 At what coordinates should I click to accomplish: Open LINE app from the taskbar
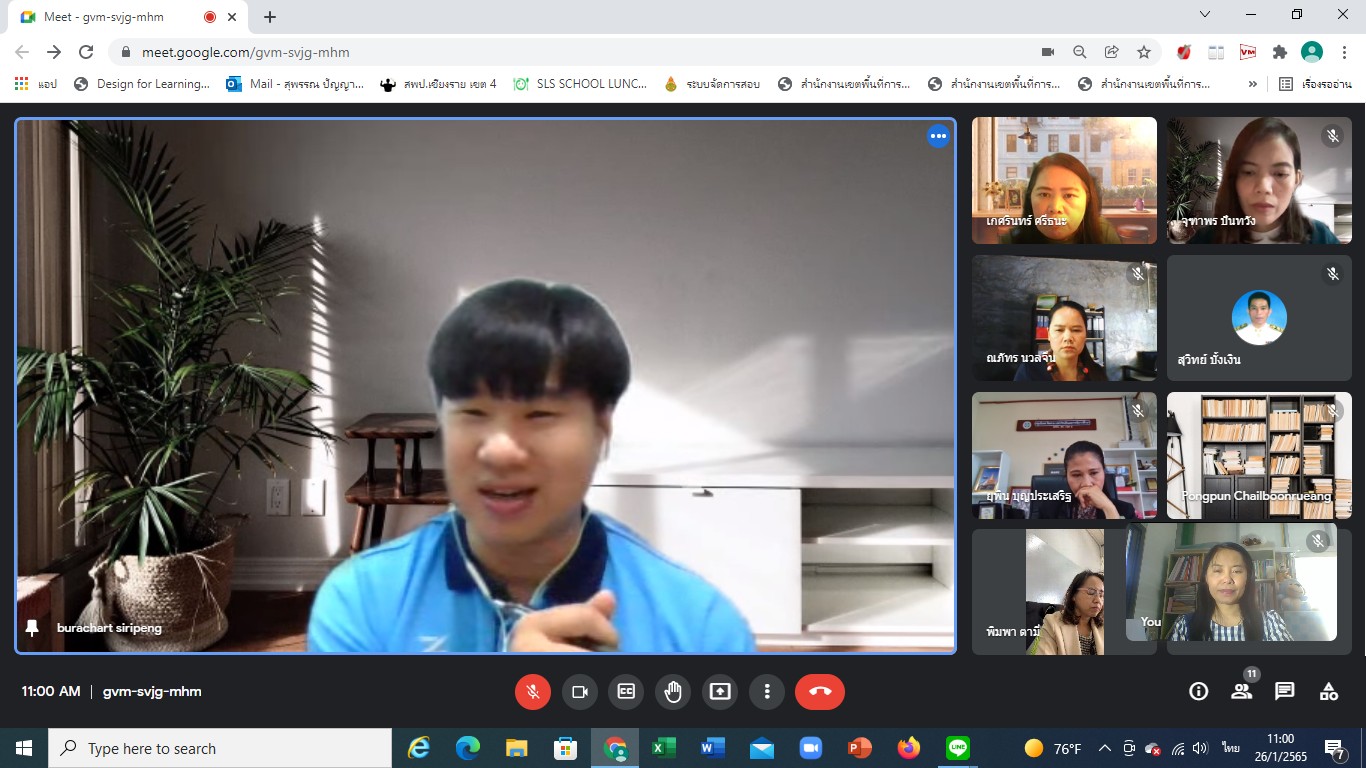(958, 748)
